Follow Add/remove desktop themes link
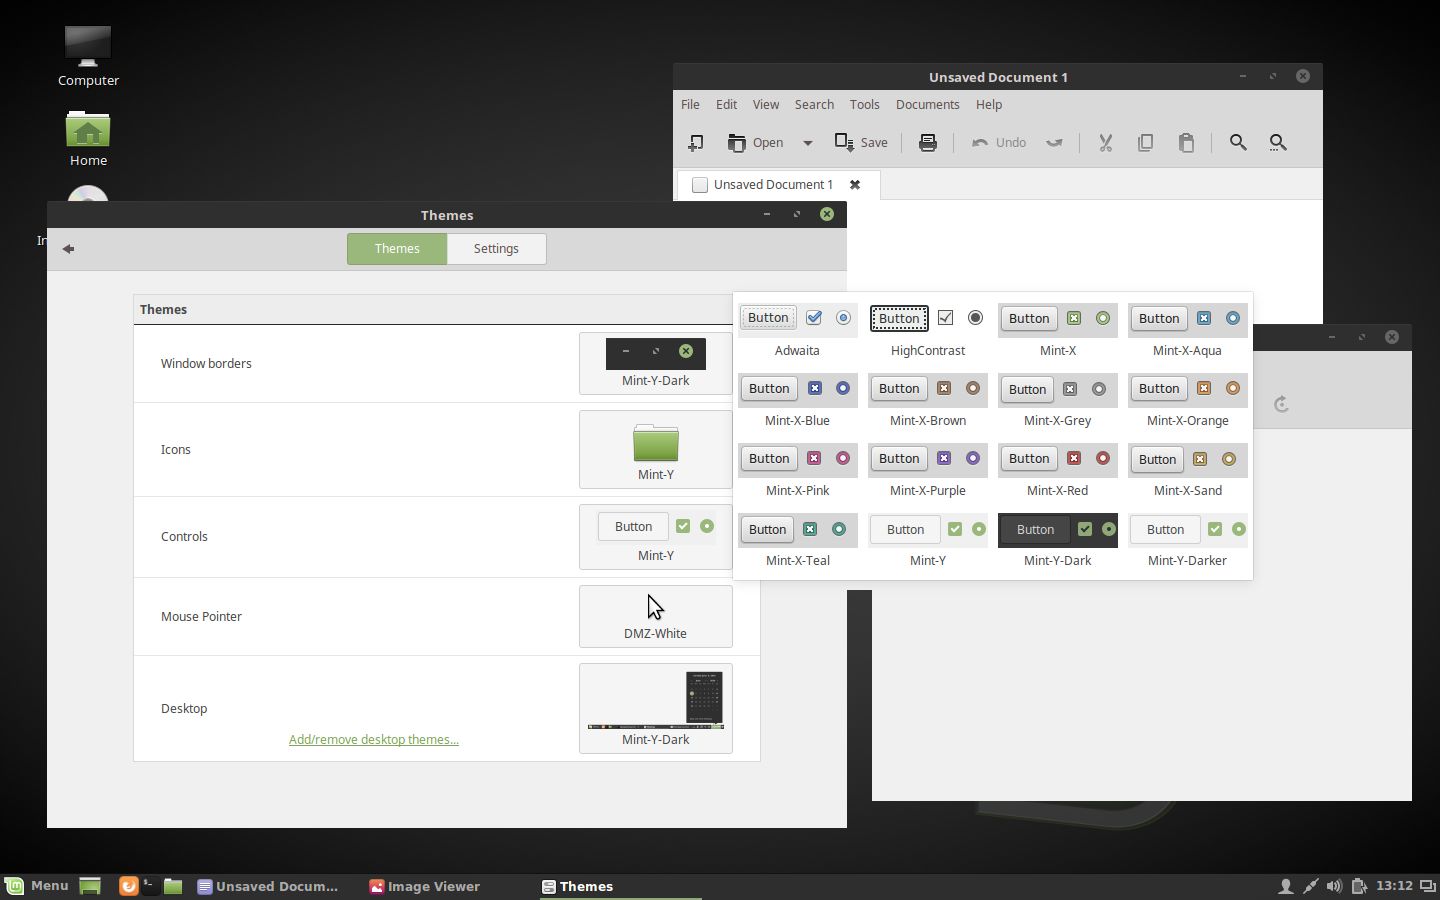The image size is (1440, 900). tap(374, 740)
